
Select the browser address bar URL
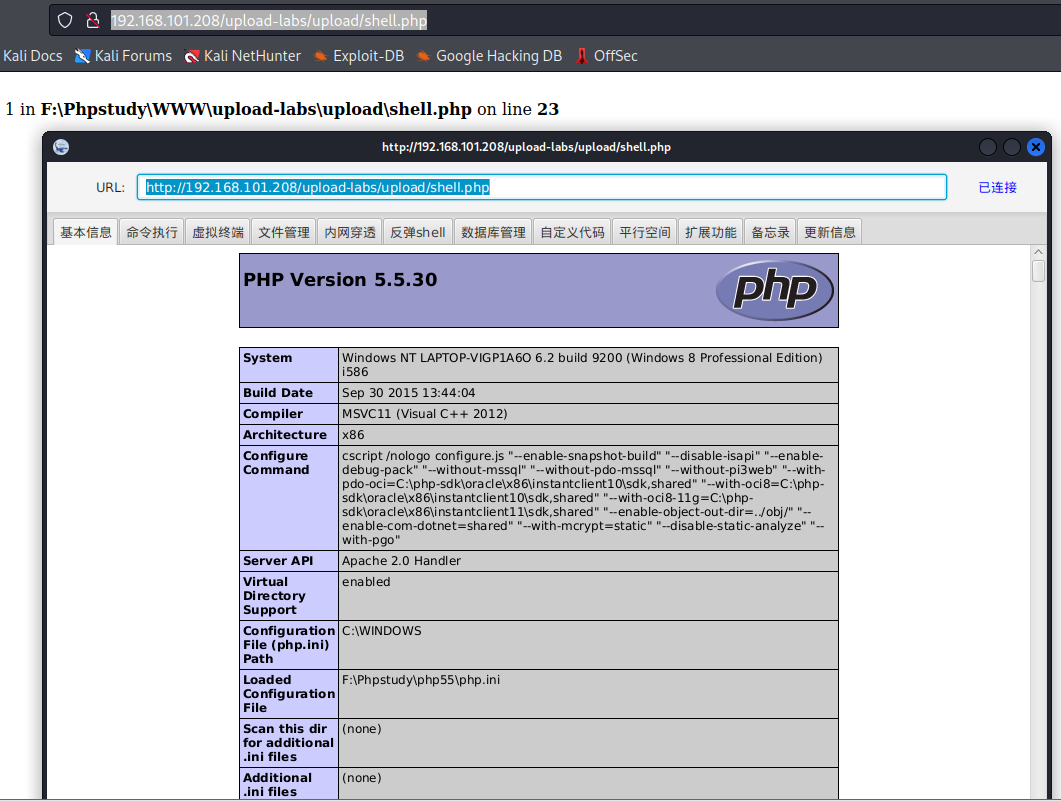[x=269, y=20]
